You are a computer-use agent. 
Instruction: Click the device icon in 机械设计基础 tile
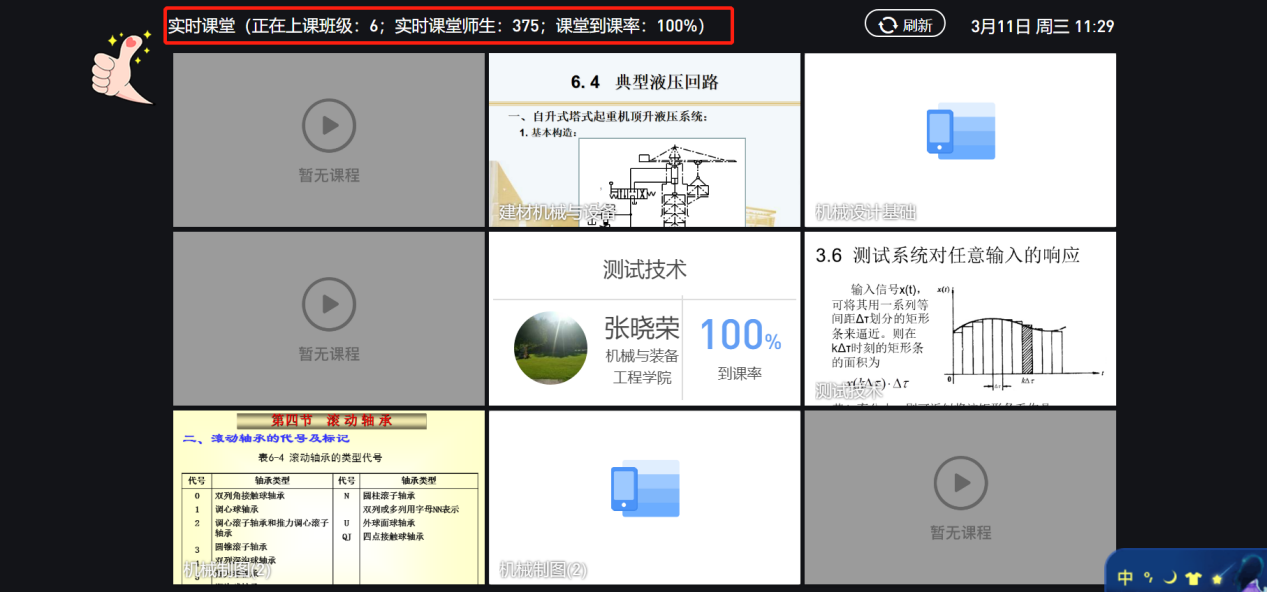click(x=961, y=130)
